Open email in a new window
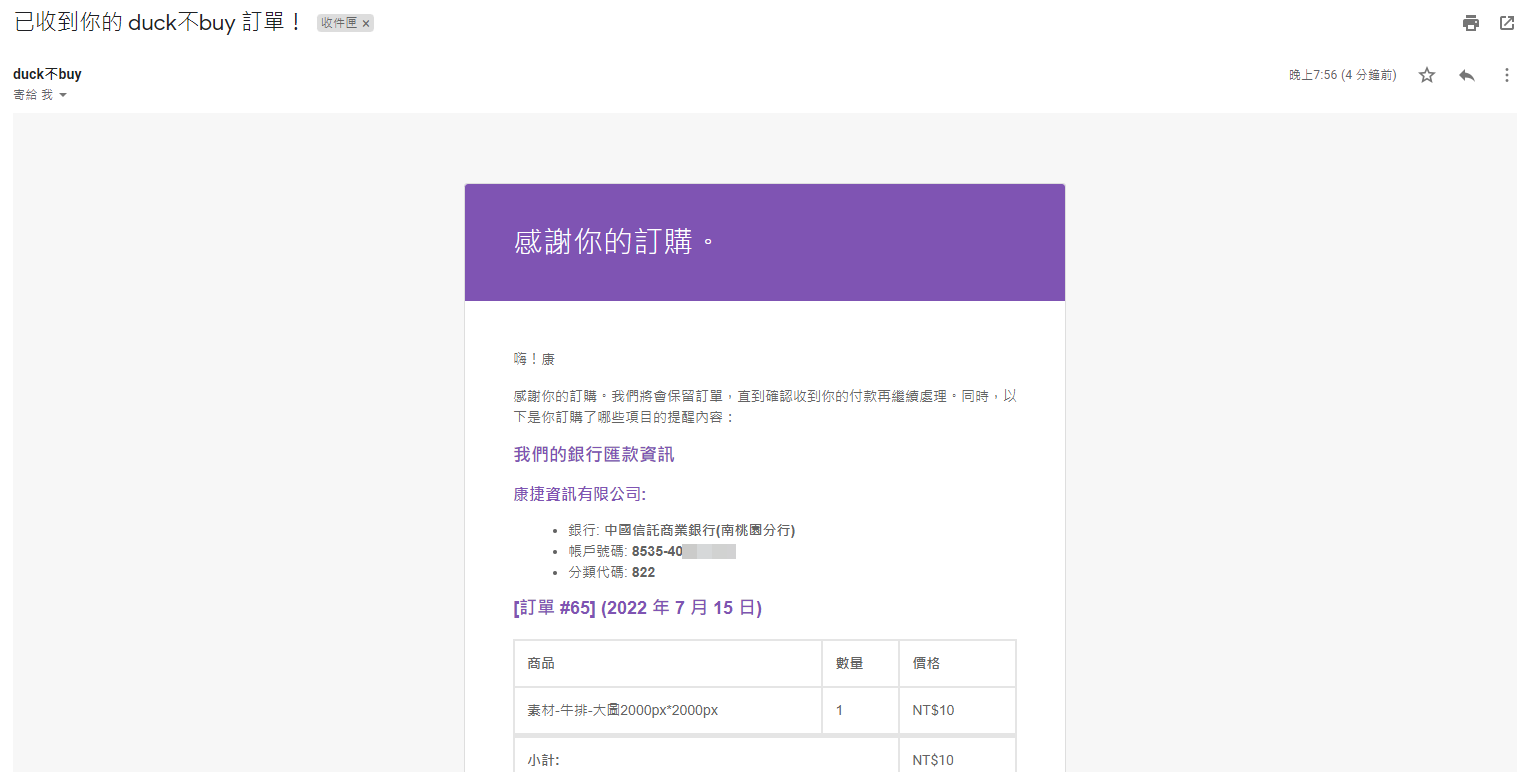The image size is (1525, 772). pos(1506,23)
